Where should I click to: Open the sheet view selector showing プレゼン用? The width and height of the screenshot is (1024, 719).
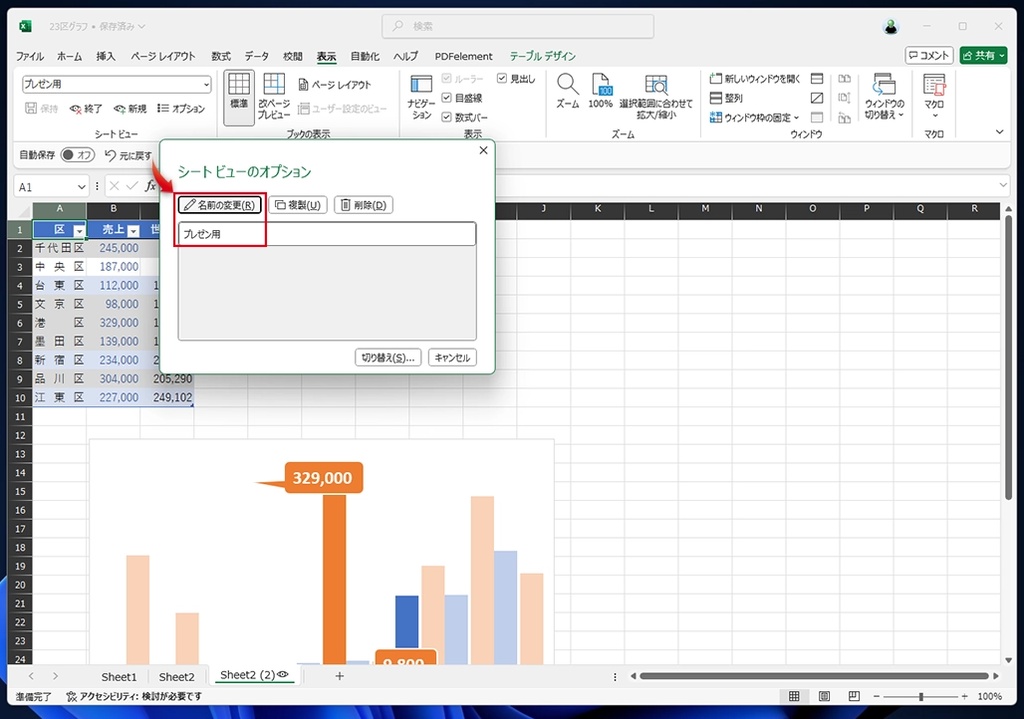(x=117, y=84)
